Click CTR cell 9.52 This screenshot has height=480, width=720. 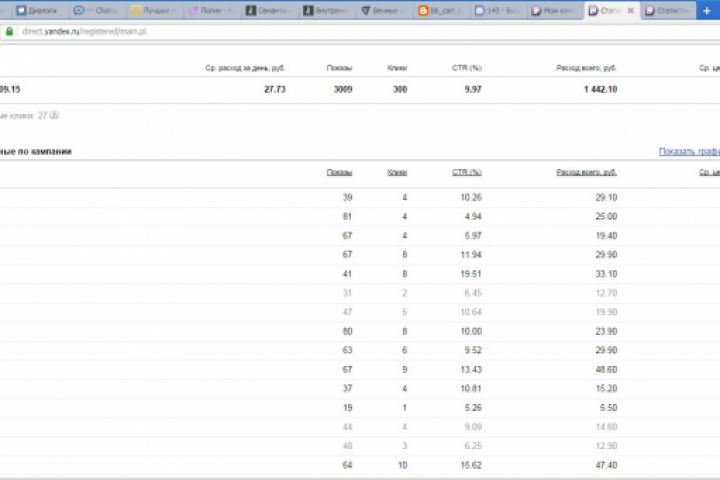[473, 350]
